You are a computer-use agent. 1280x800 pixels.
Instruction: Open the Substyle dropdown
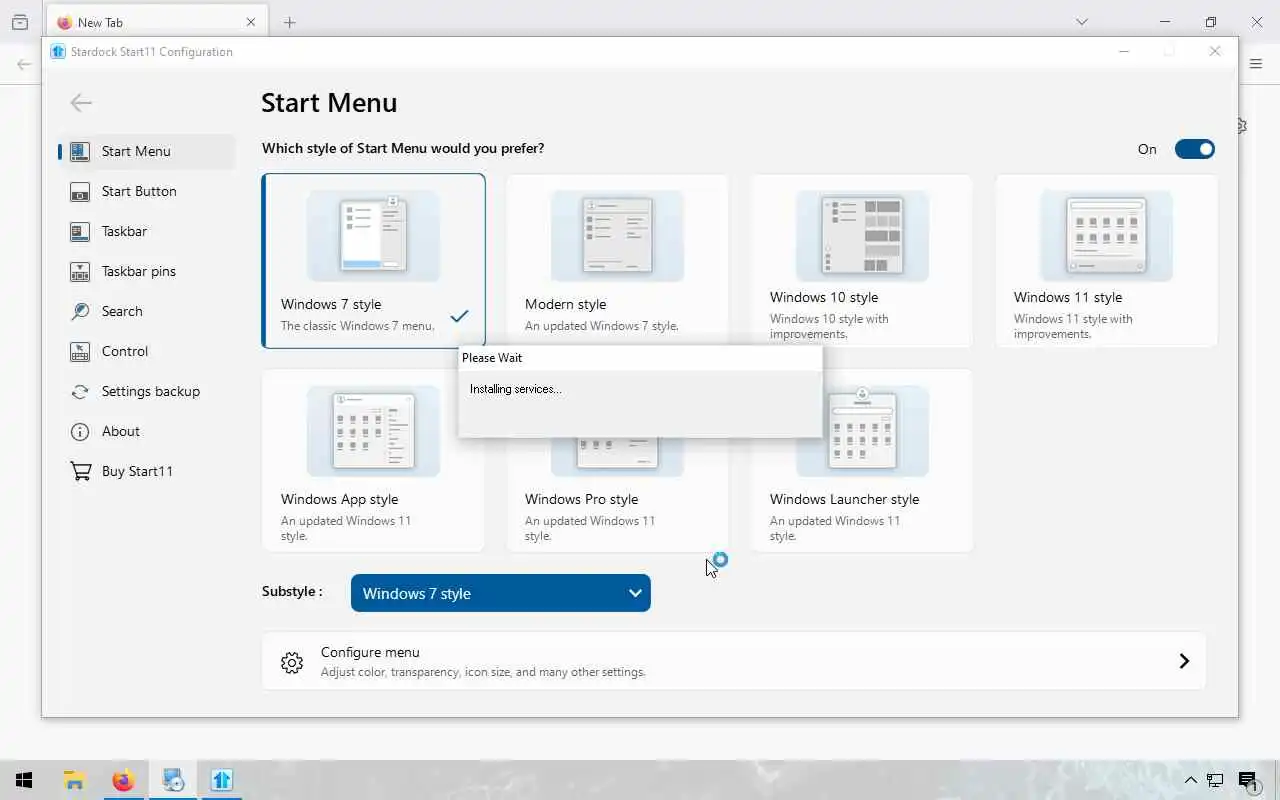coord(501,593)
